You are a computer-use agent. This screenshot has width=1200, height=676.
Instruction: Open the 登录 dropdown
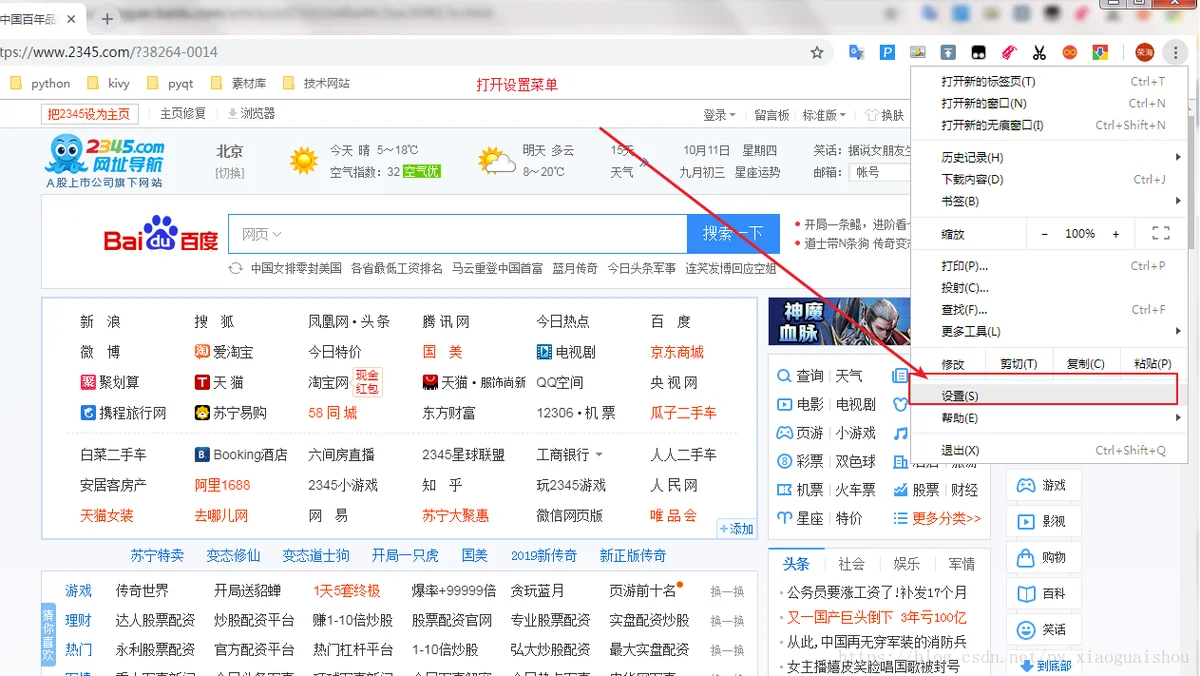tap(719, 115)
